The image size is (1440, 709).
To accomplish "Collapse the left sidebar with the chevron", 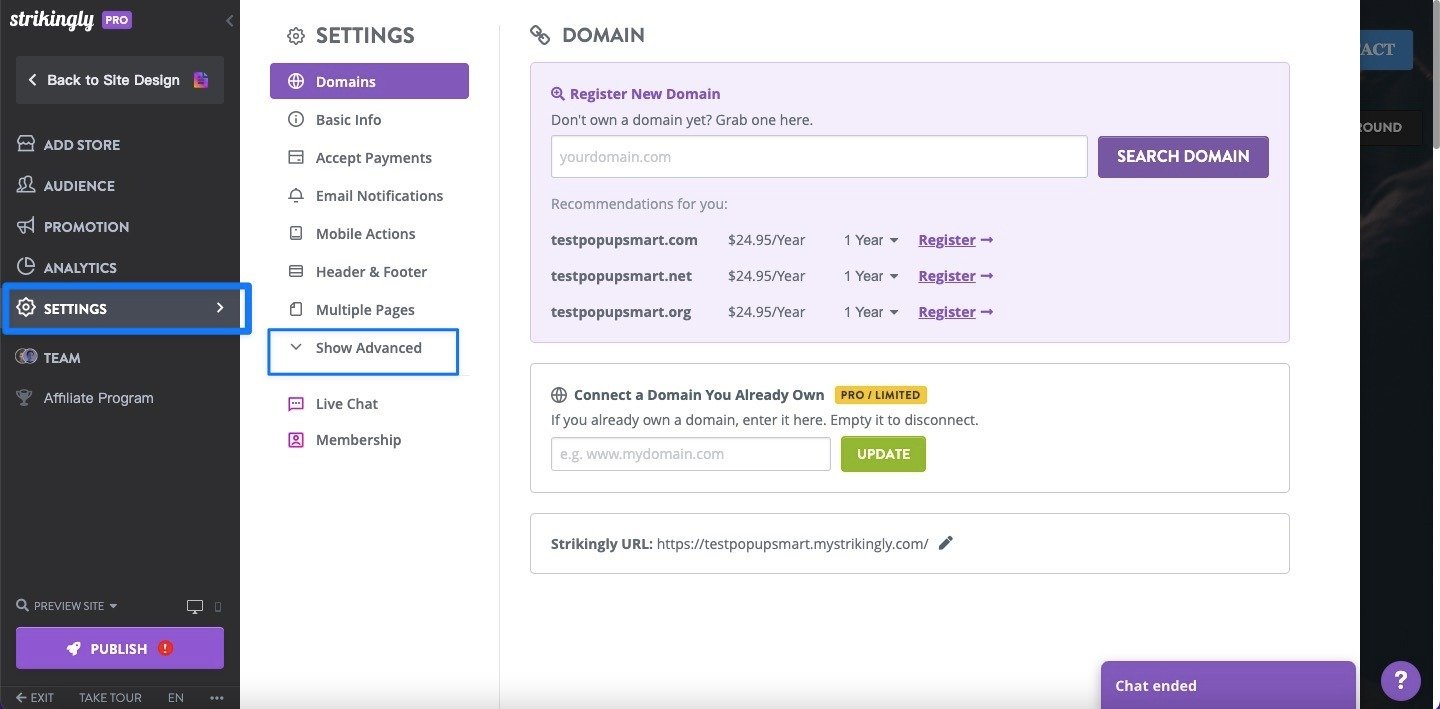I will (230, 20).
